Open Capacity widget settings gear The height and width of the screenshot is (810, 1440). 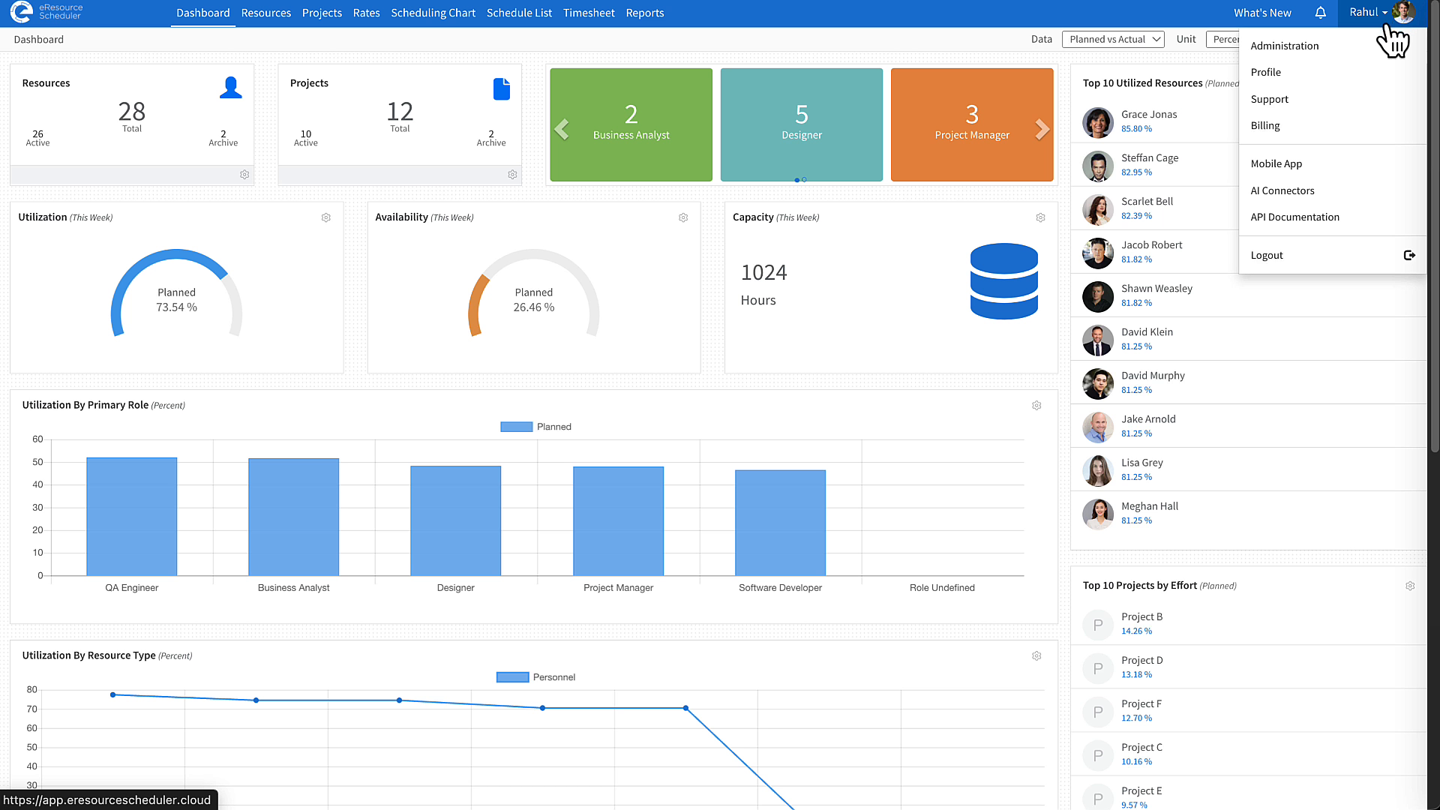coord(1040,217)
